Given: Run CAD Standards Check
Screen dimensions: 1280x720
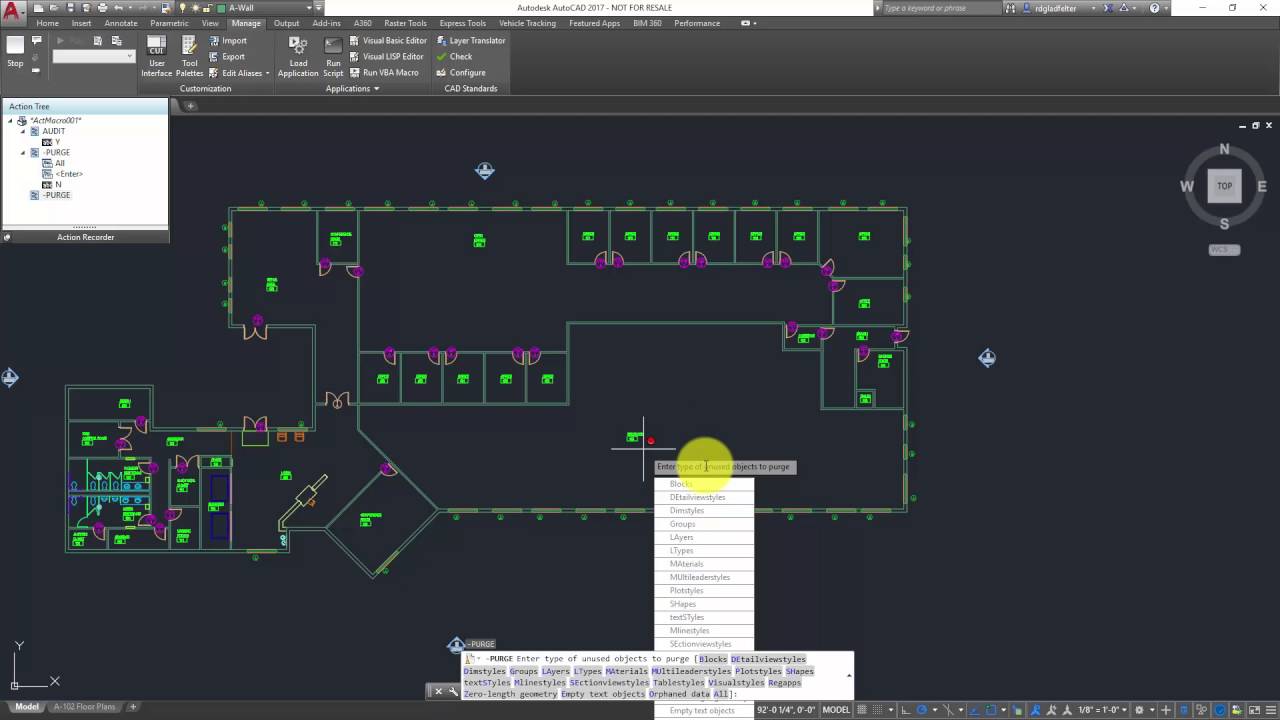Looking at the screenshot, I should tap(454, 57).
